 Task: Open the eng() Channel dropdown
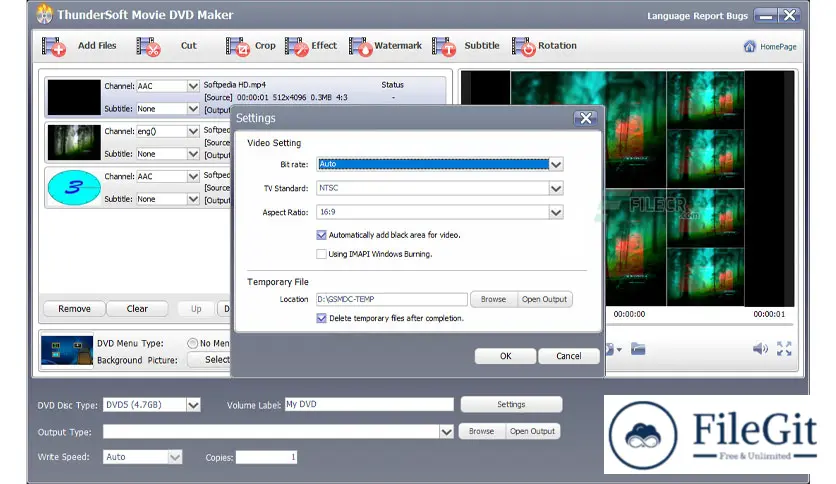[x=193, y=131]
